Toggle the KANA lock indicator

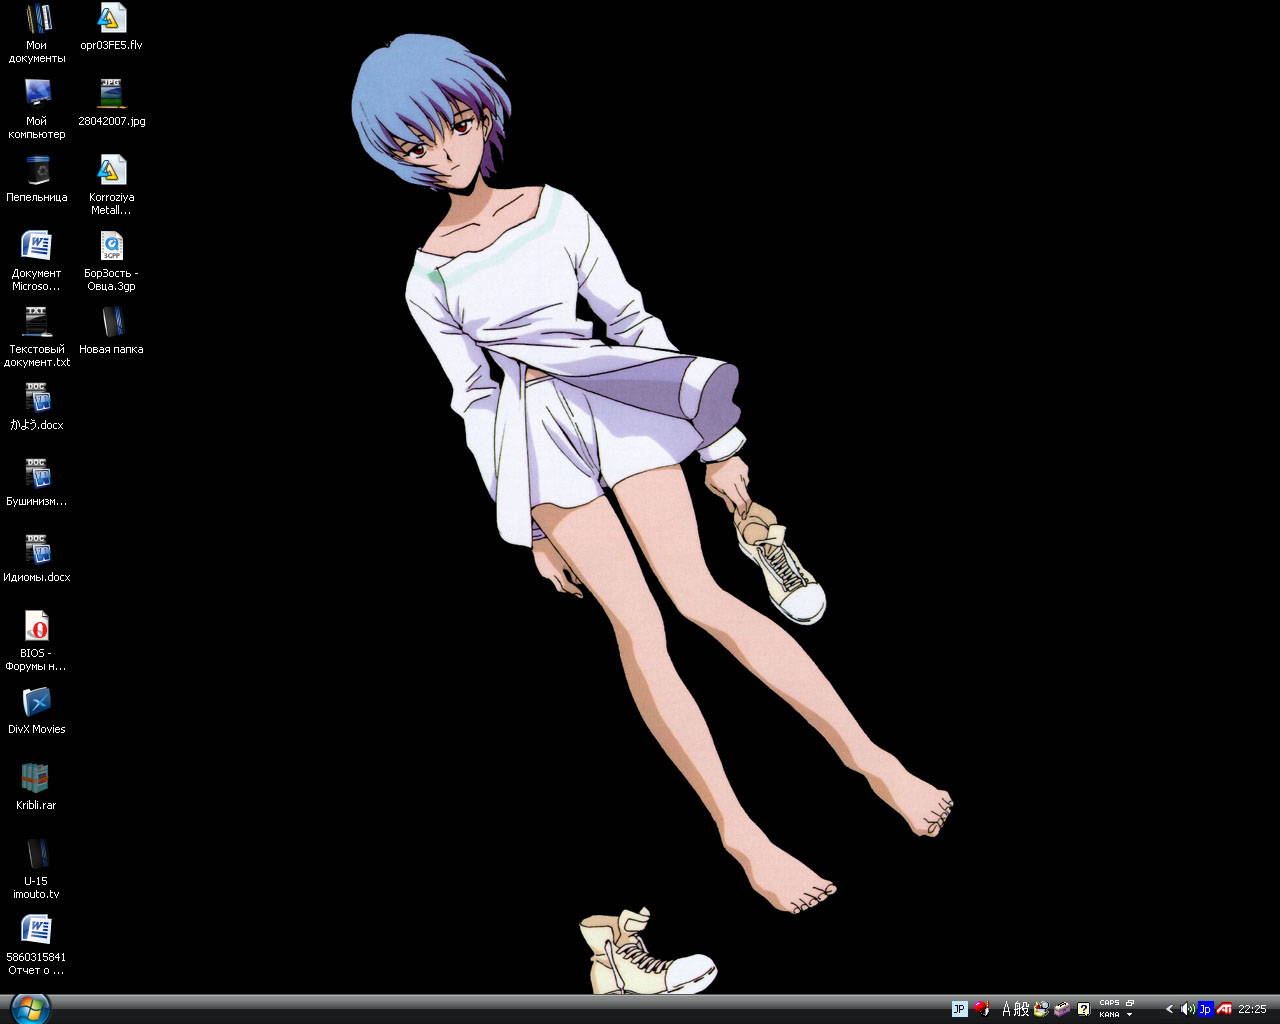[1110, 1015]
